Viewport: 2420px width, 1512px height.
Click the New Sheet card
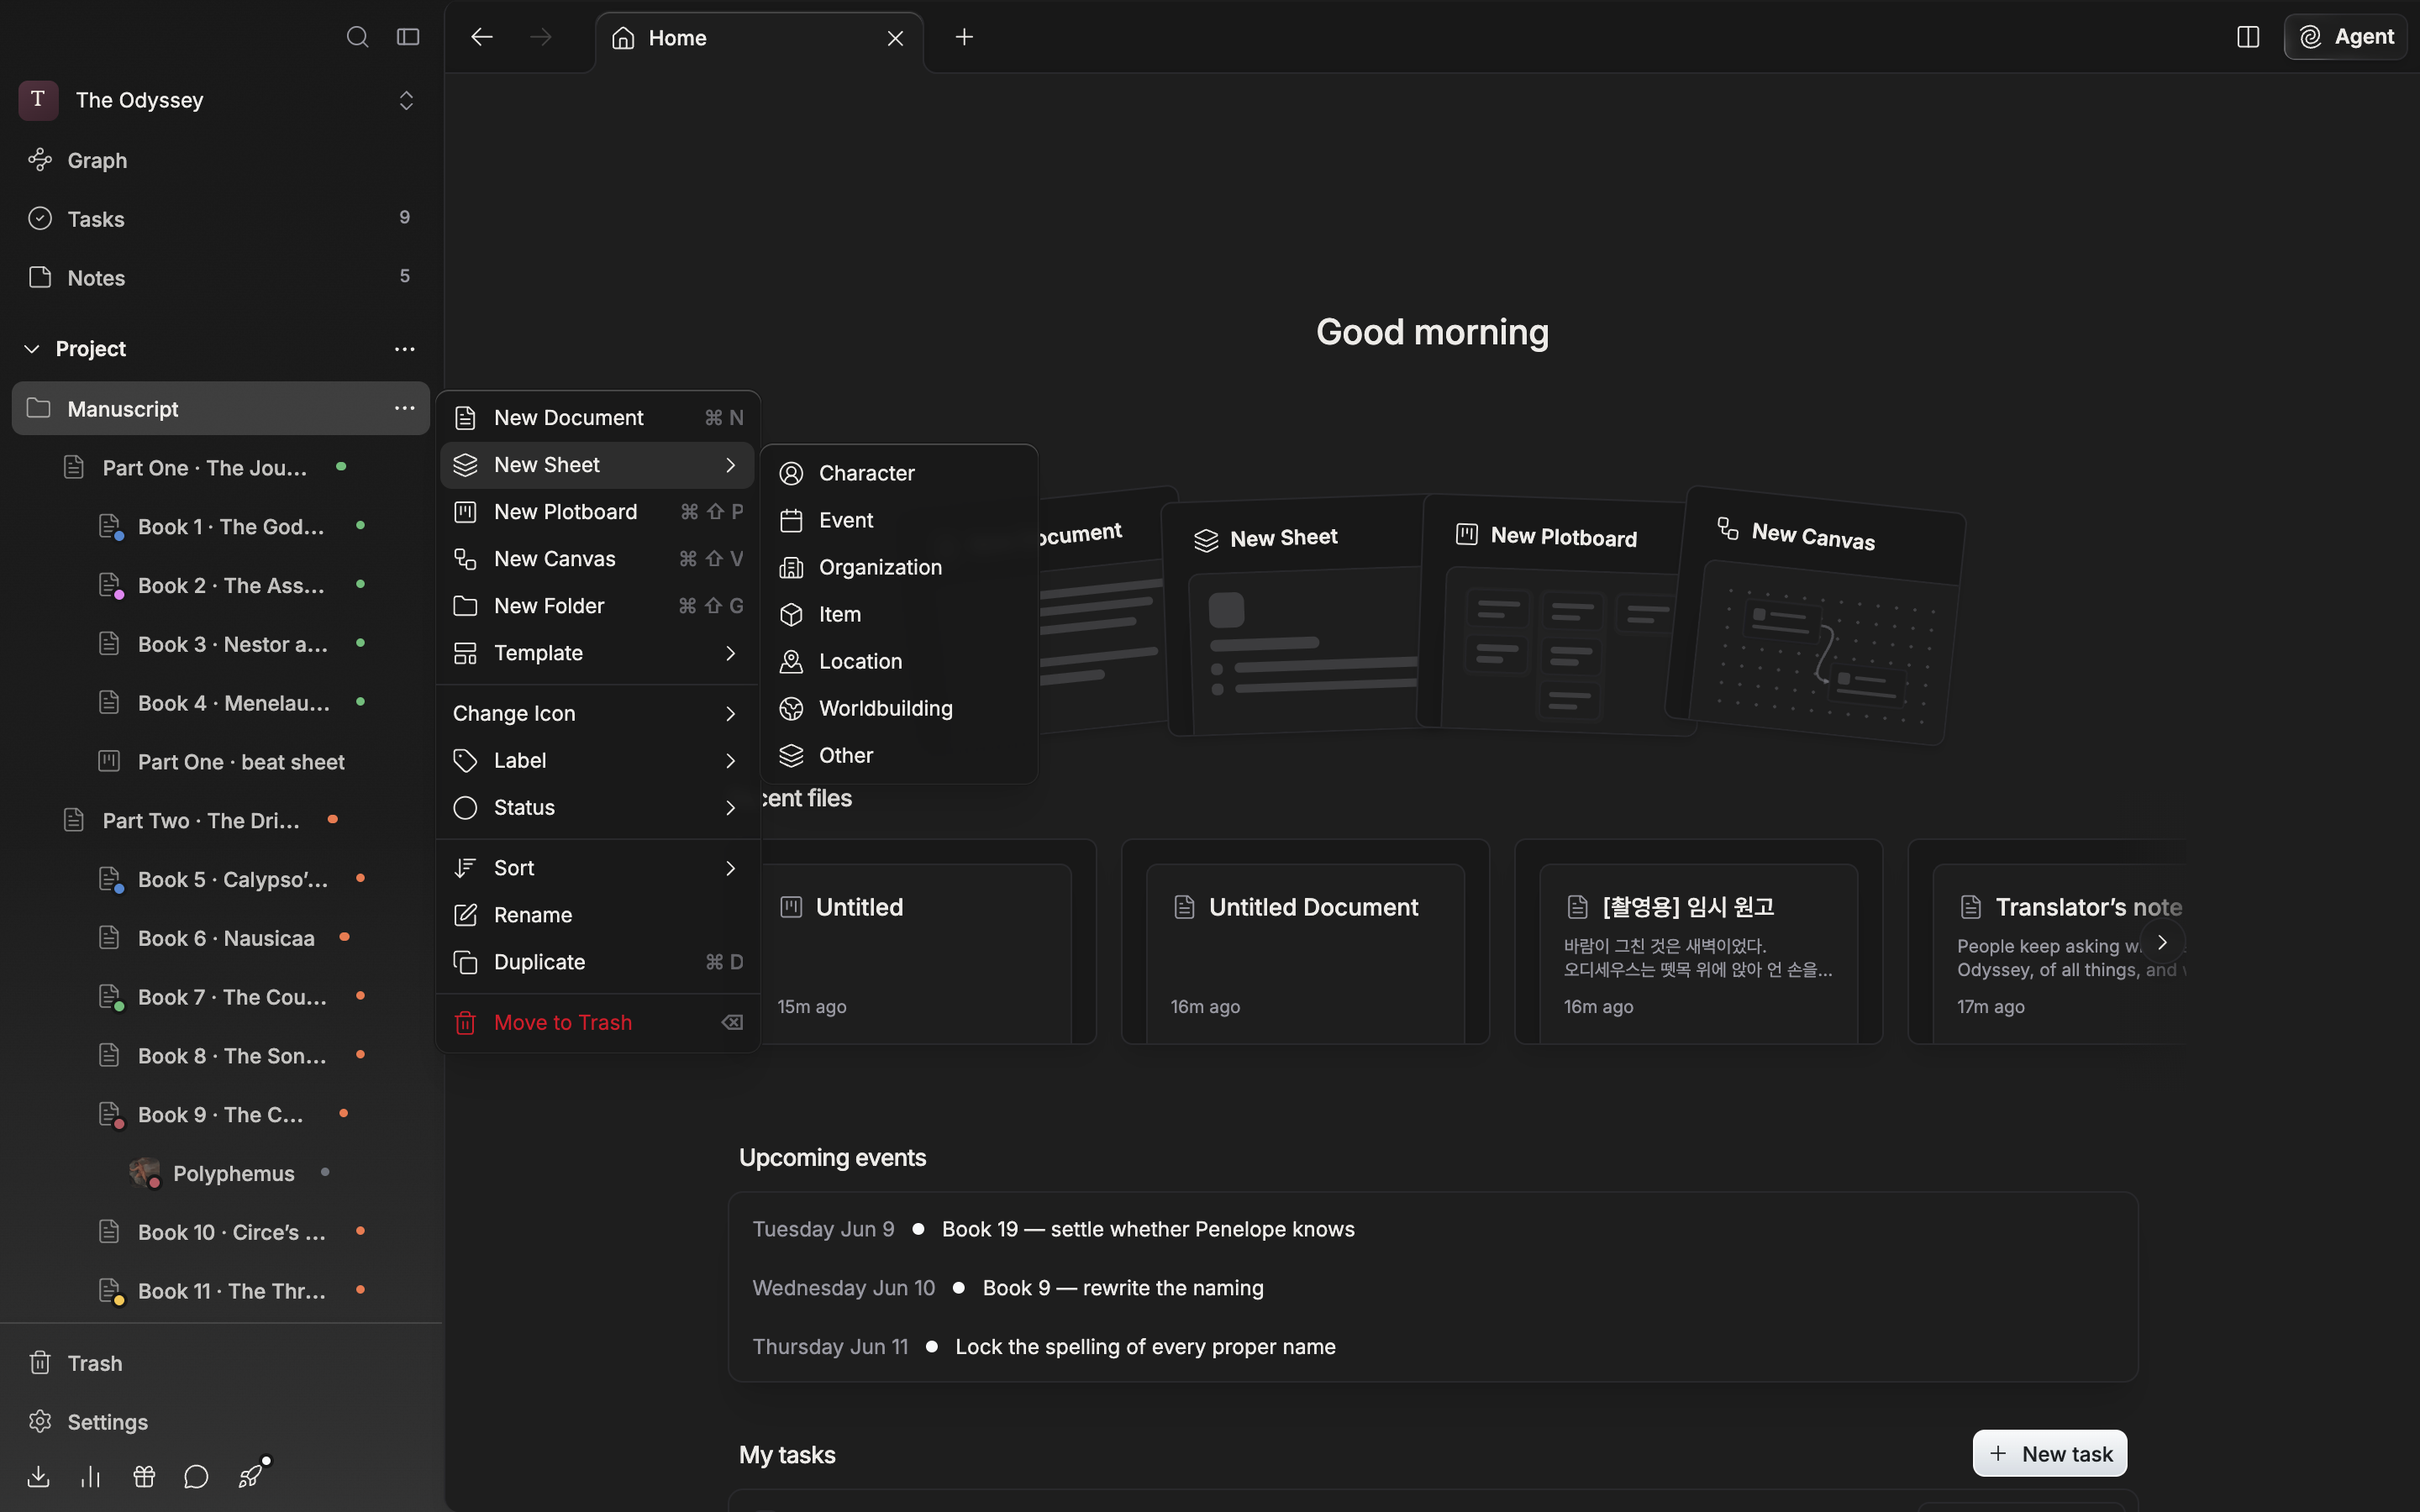[x=1295, y=616]
